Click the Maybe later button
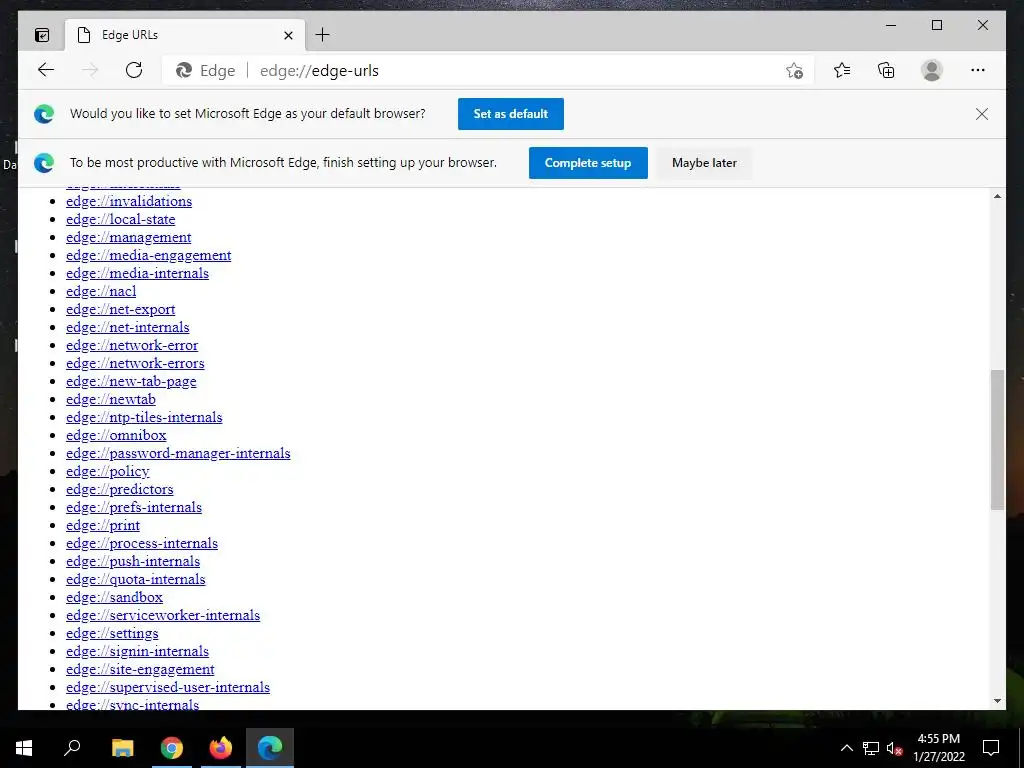 (704, 163)
